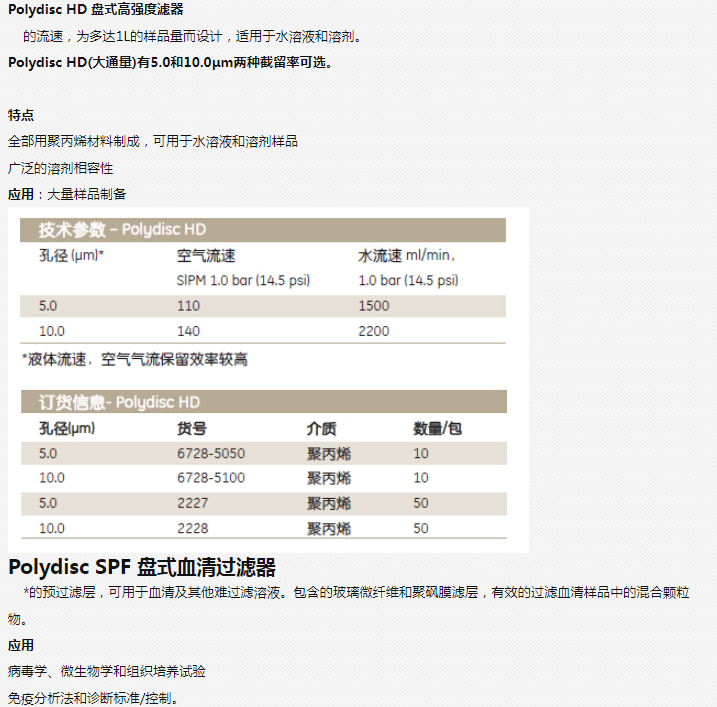This screenshot has width=717, height=707.
Task: Click the footnote '*液体流速，空气气流保留效率较高'
Action: pyautogui.click(x=135, y=359)
